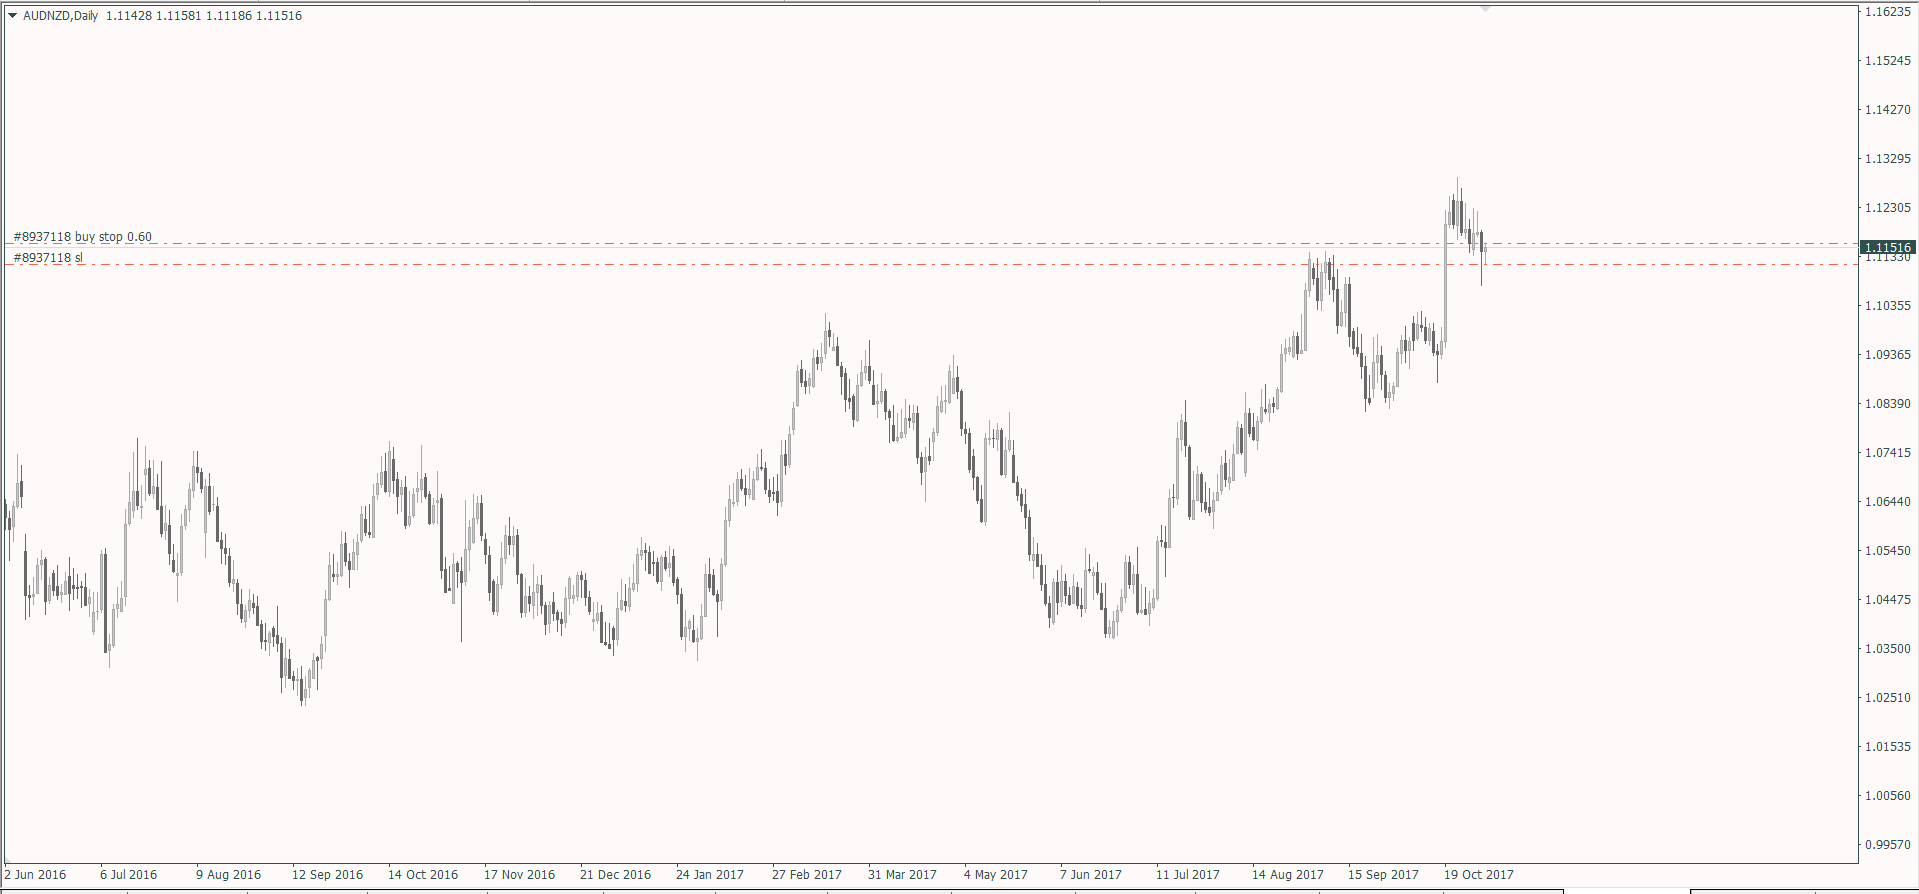Click the 1.14270 price scale label
The height and width of the screenshot is (894, 1919).
[1888, 110]
